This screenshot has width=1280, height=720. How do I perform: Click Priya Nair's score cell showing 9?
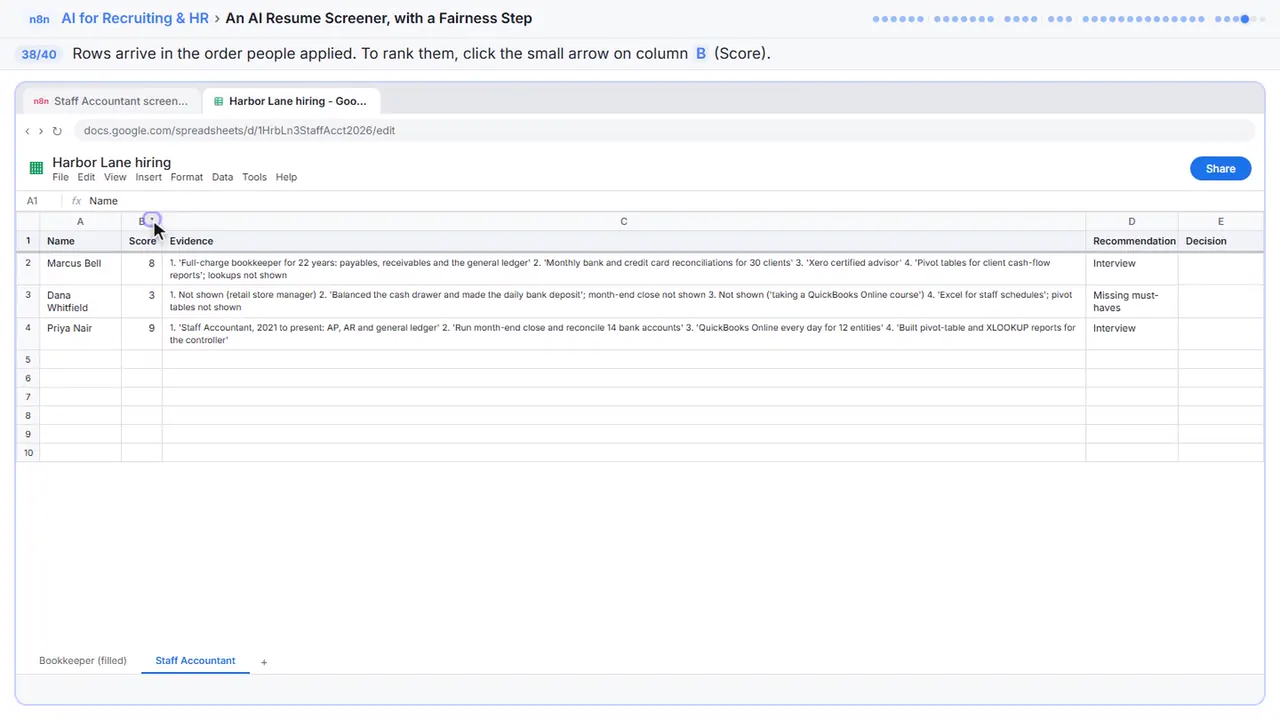click(142, 334)
